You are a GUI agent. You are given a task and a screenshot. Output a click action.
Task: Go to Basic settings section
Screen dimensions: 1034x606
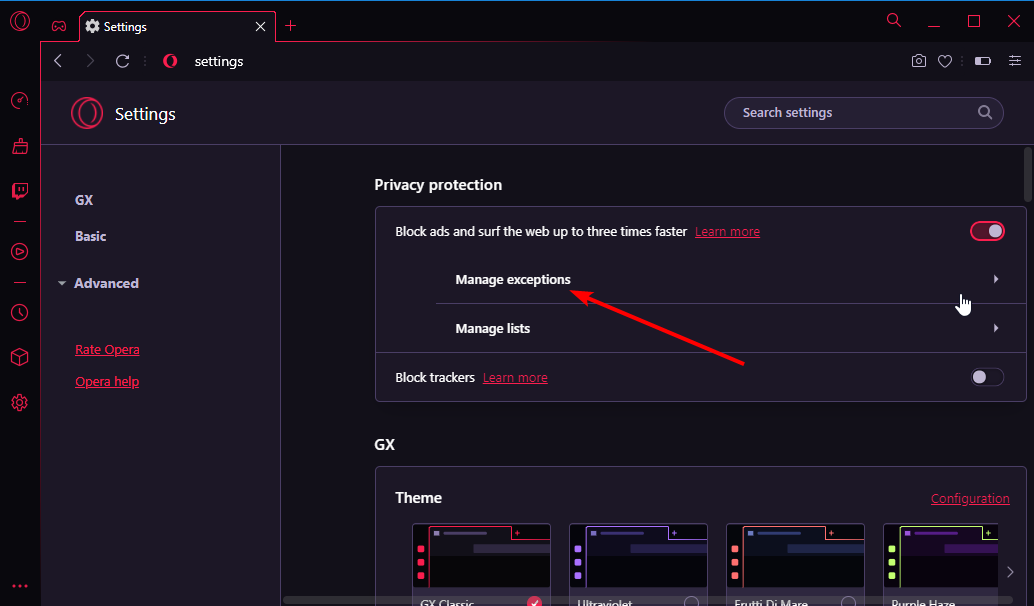click(x=90, y=236)
